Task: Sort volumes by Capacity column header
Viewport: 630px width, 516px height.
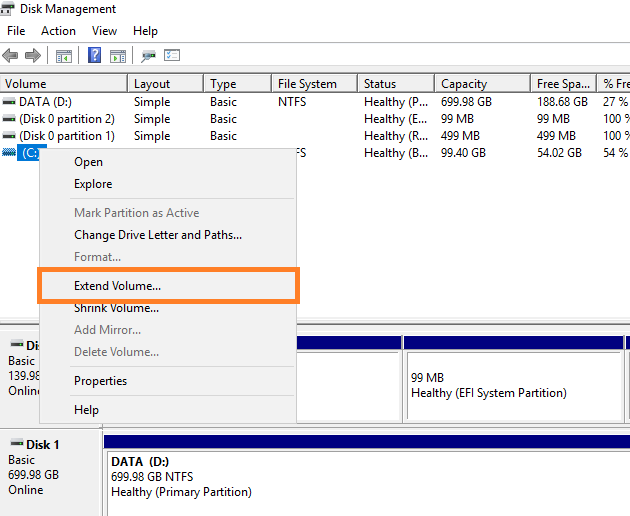Action: [464, 84]
